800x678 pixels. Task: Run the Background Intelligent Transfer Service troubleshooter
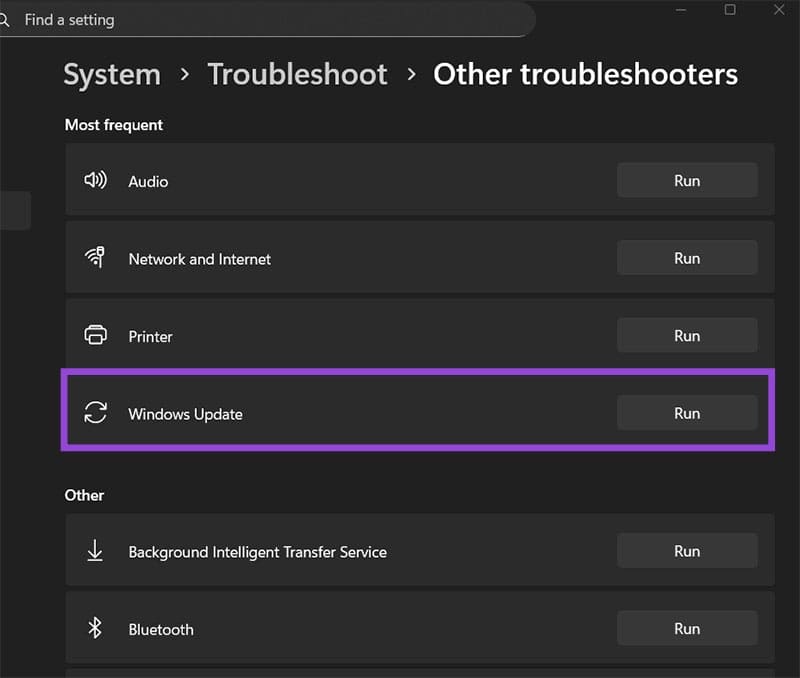coord(687,550)
